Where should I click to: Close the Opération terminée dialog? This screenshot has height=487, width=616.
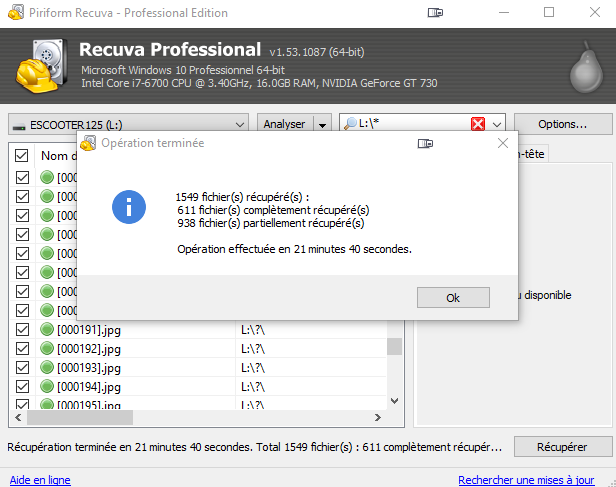503,143
